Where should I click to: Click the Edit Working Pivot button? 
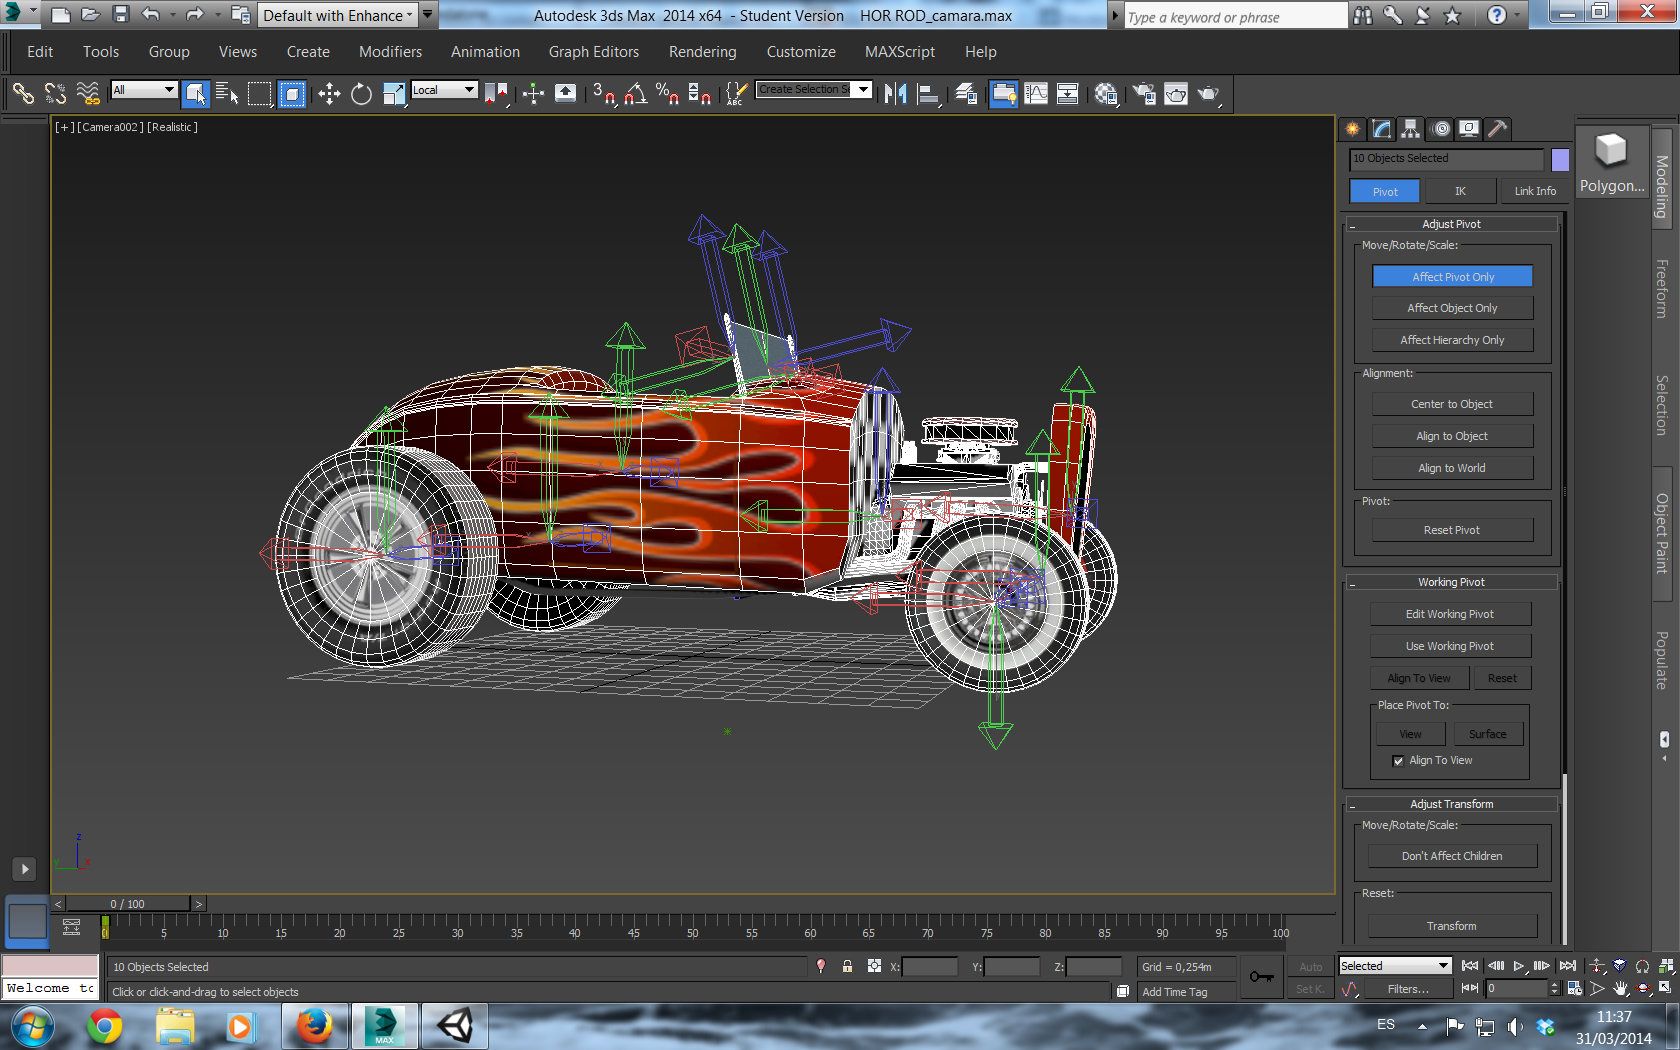tap(1450, 614)
